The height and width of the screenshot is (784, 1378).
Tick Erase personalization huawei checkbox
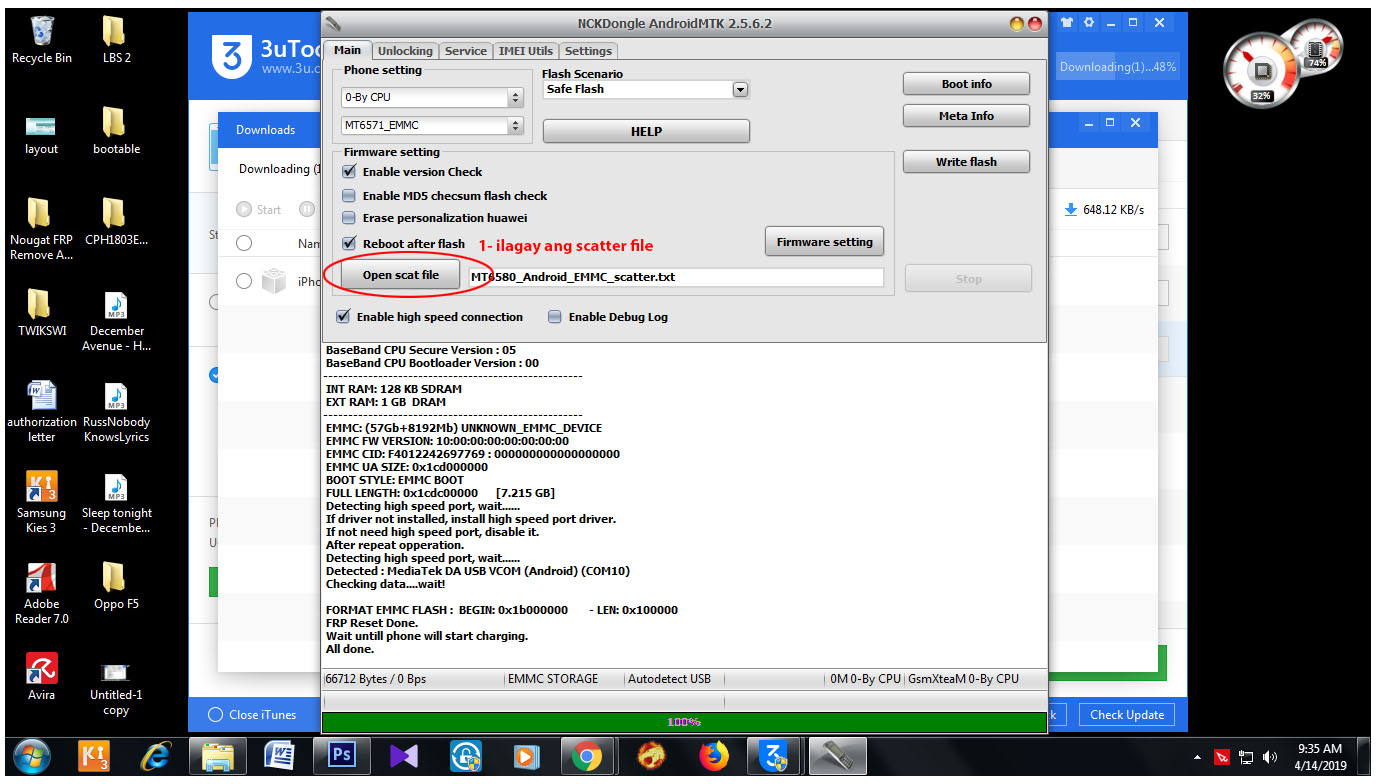(x=349, y=218)
